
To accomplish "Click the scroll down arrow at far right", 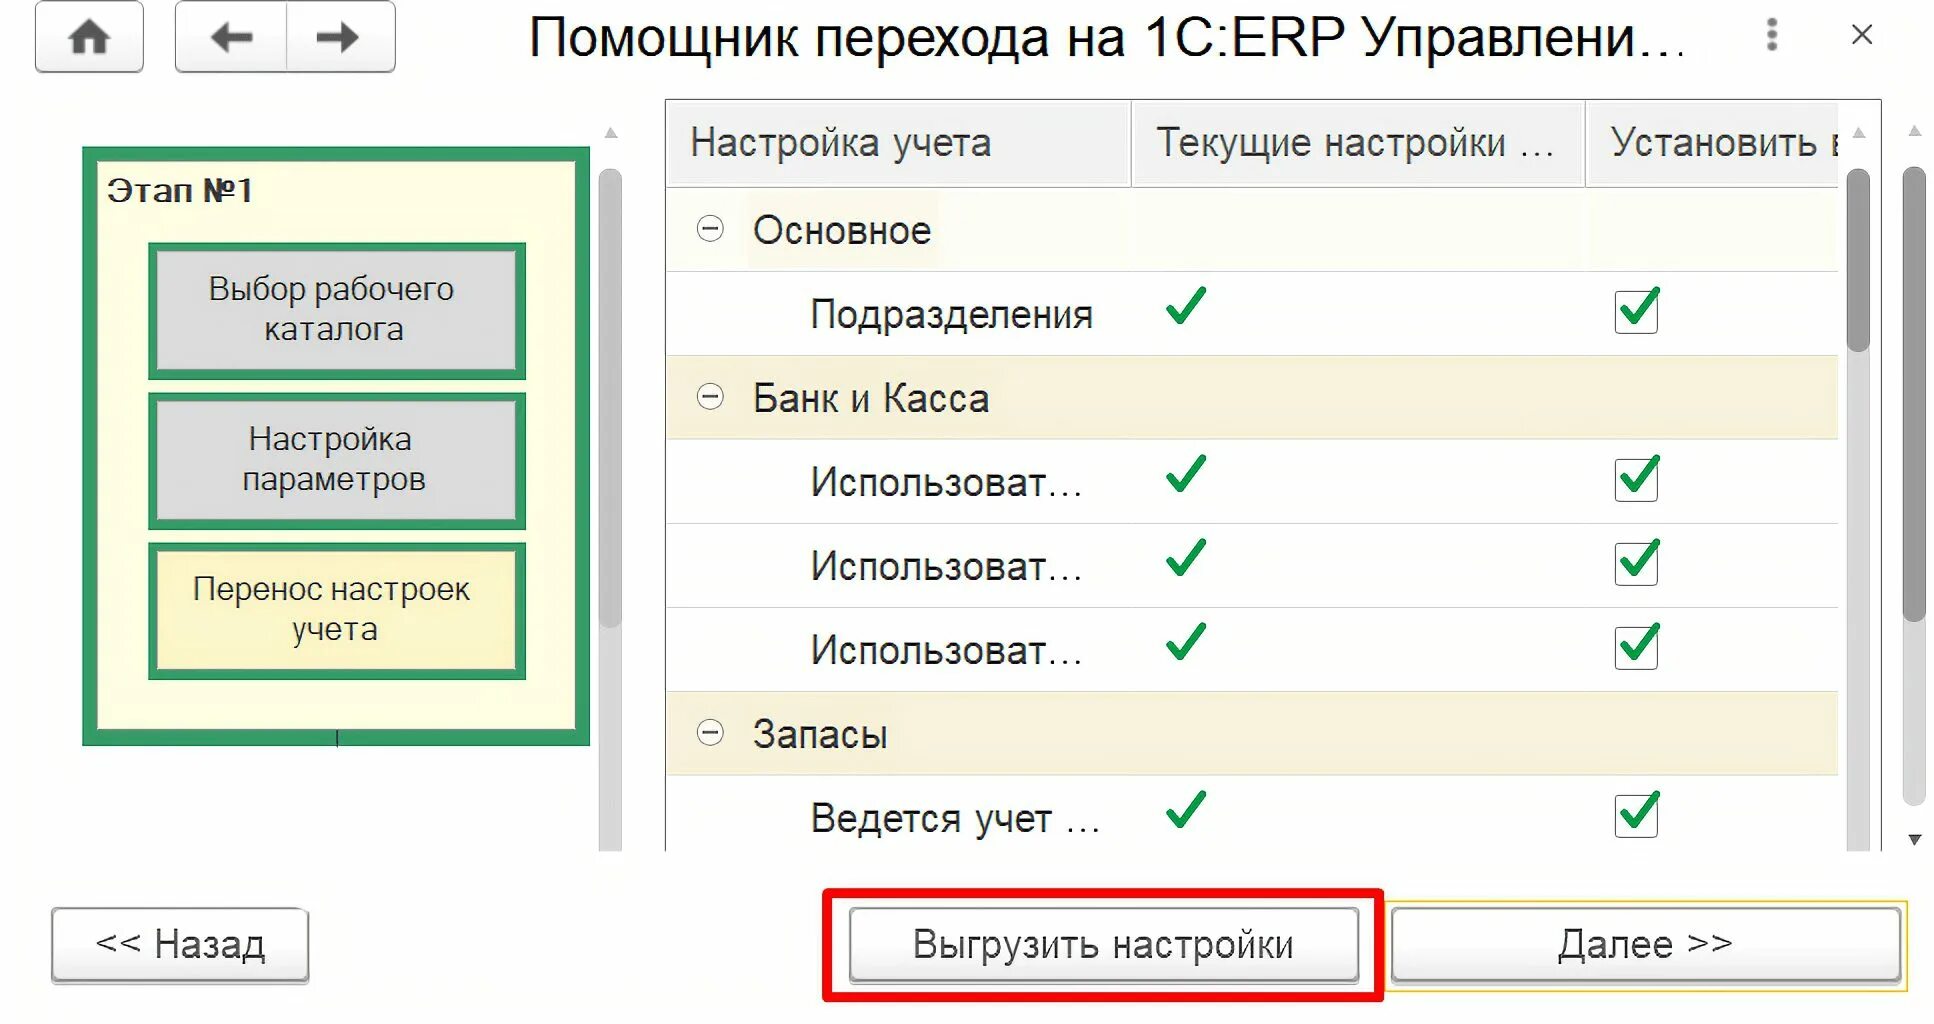I will pos(1914,840).
